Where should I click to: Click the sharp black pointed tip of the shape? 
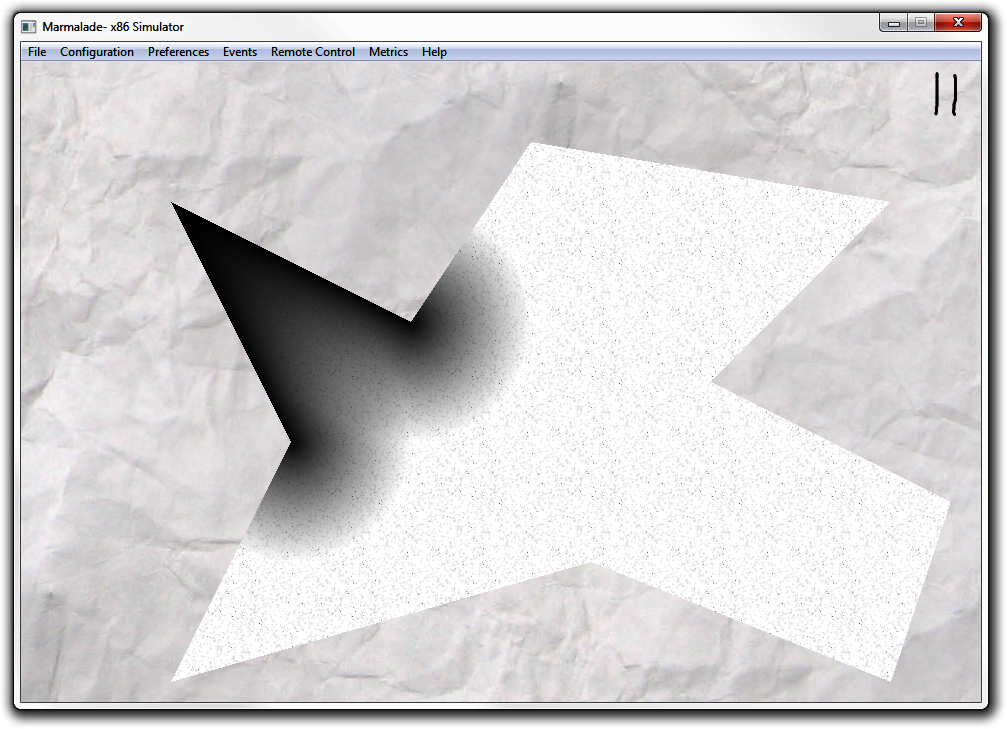click(175, 206)
